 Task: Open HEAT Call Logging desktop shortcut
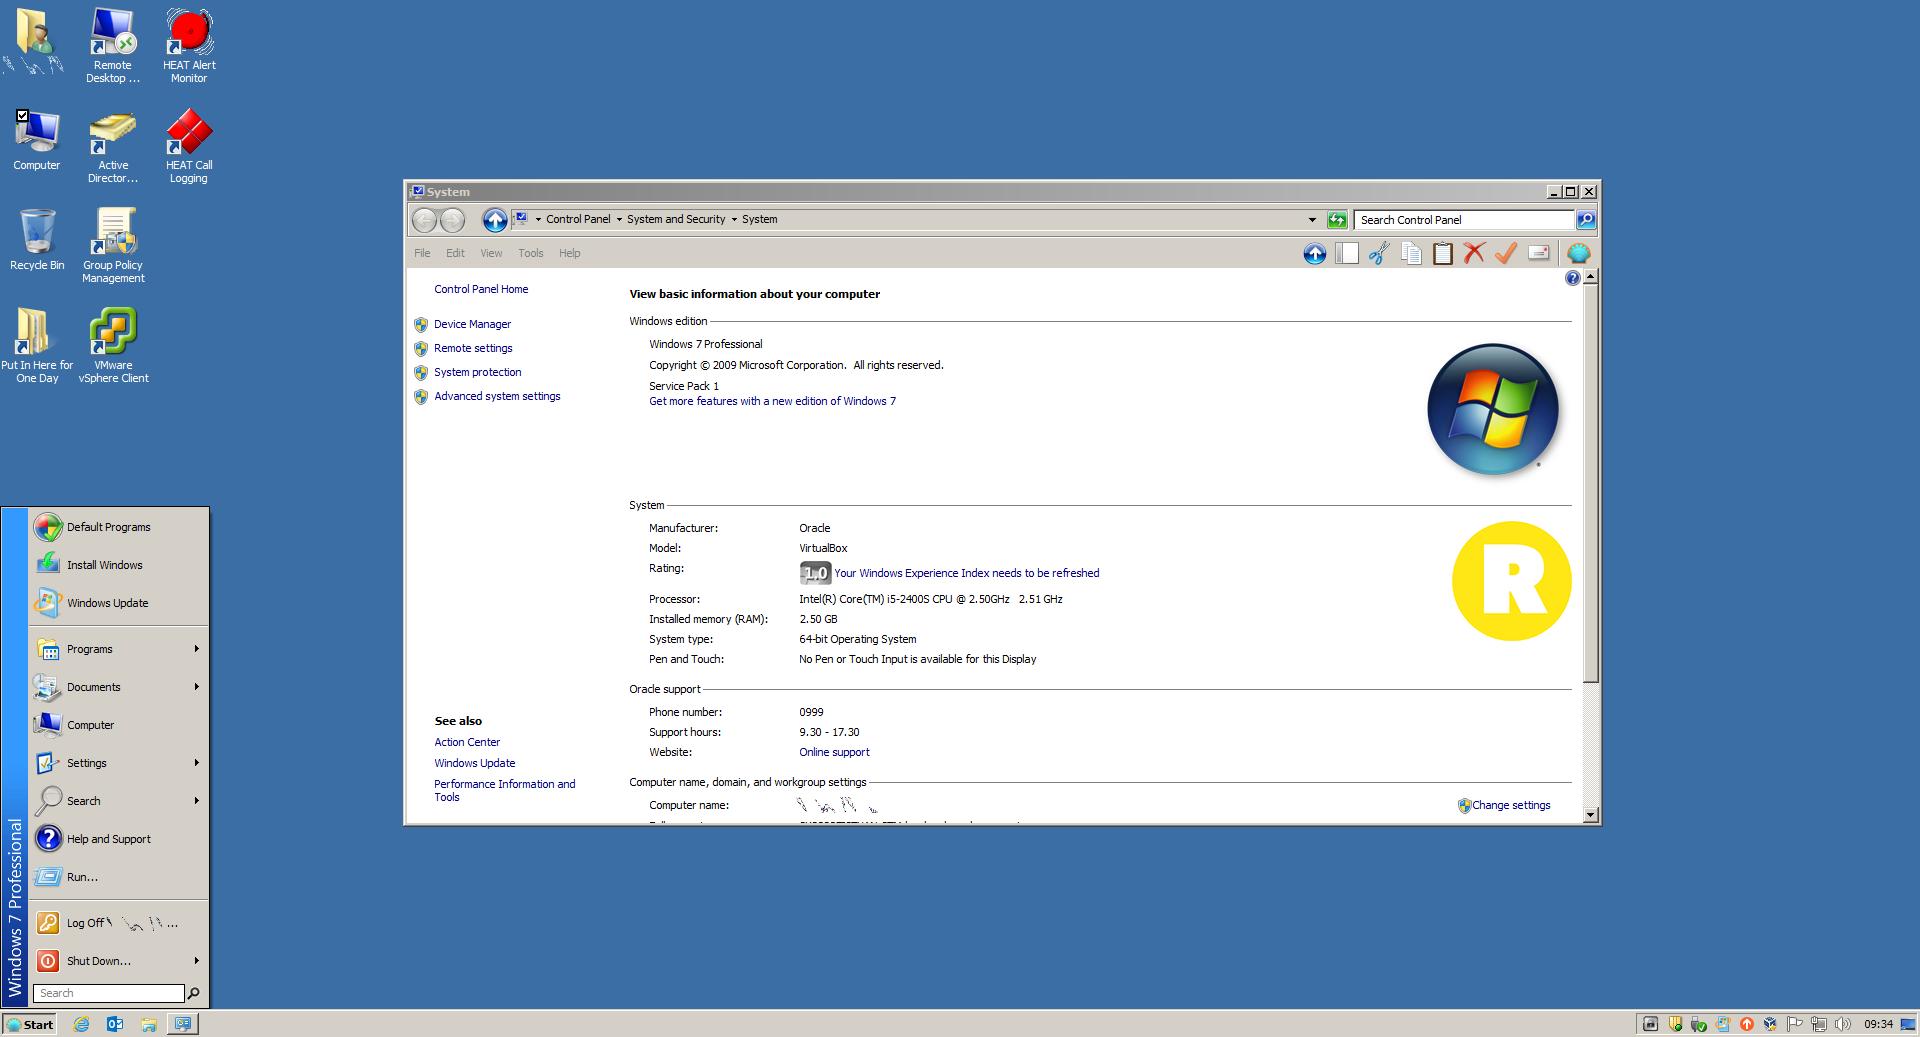(x=188, y=146)
